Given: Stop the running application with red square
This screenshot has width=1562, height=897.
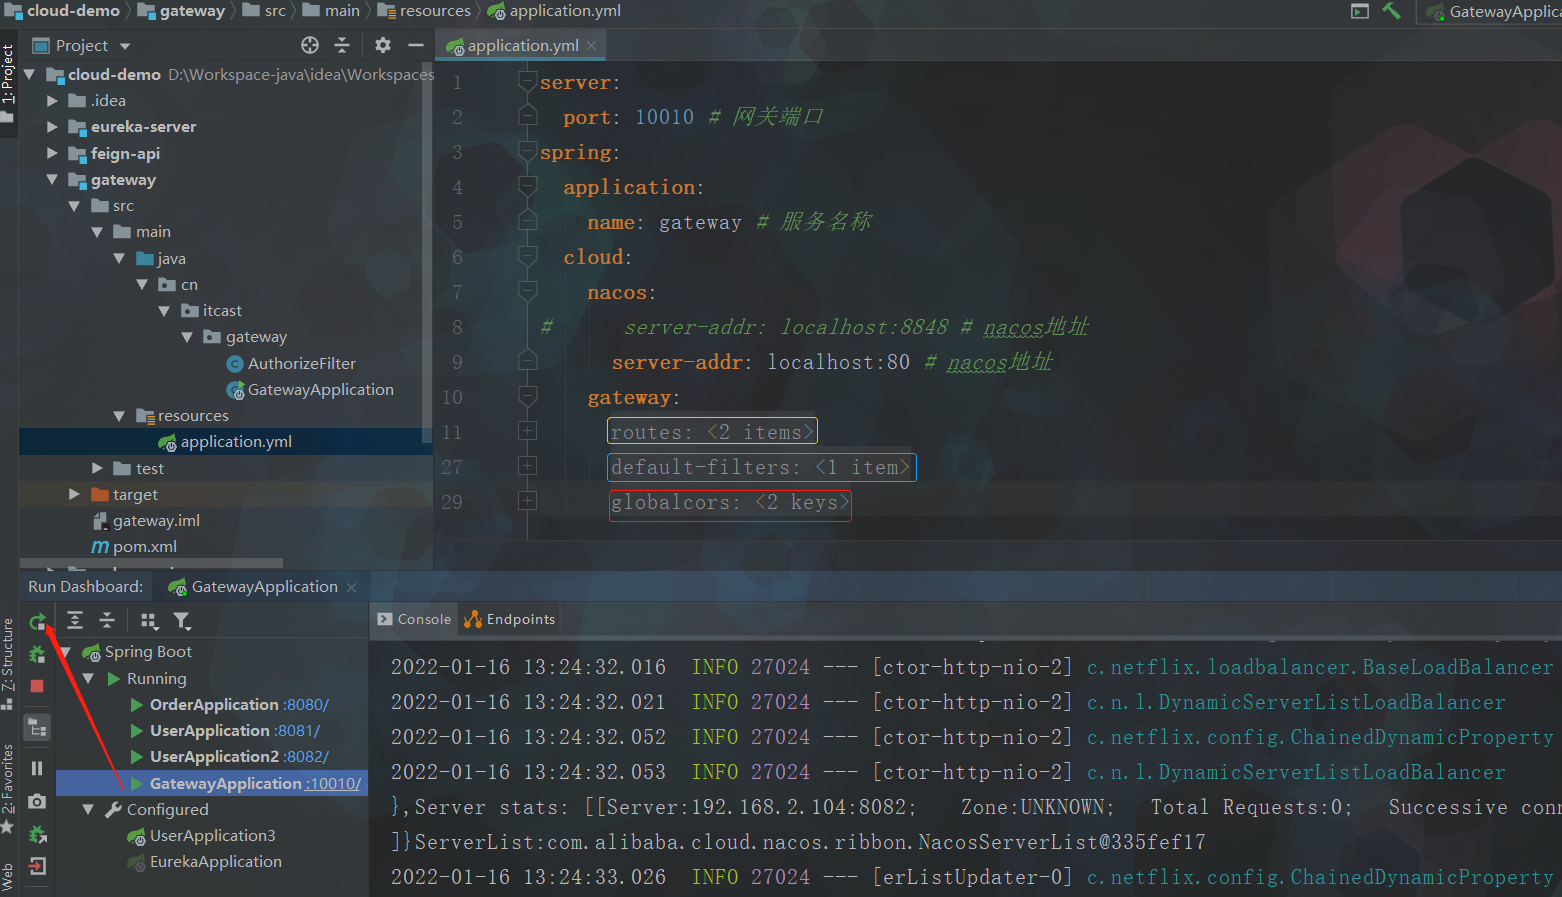Looking at the screenshot, I should (x=37, y=686).
